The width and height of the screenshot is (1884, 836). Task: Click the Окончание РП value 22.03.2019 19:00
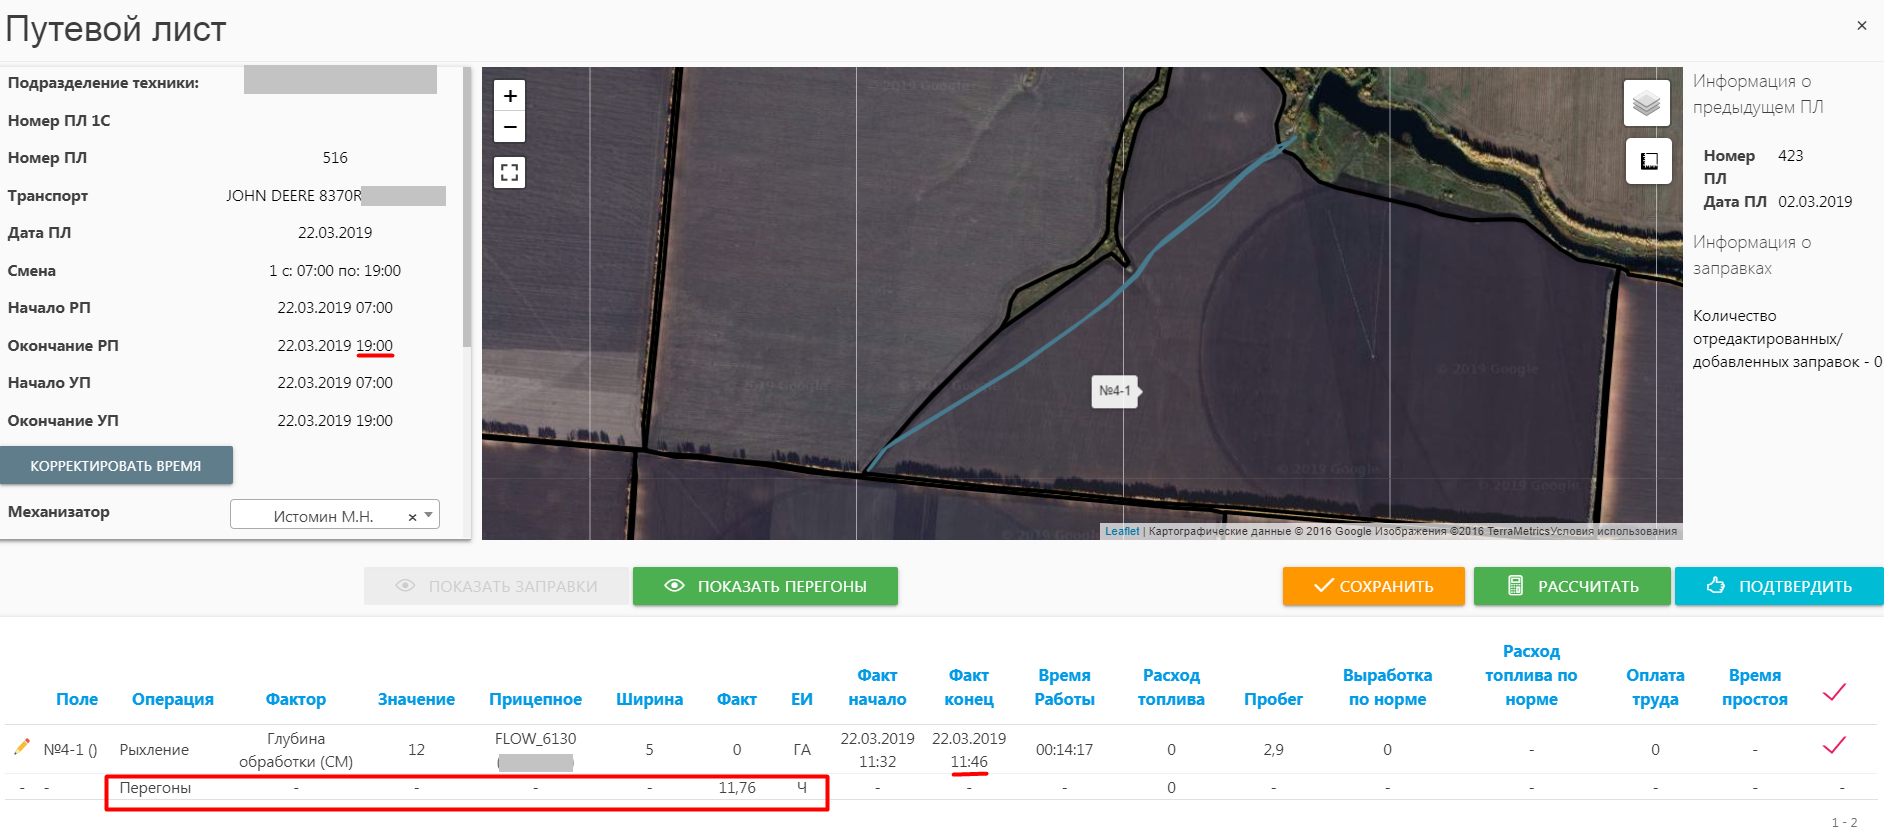click(335, 346)
